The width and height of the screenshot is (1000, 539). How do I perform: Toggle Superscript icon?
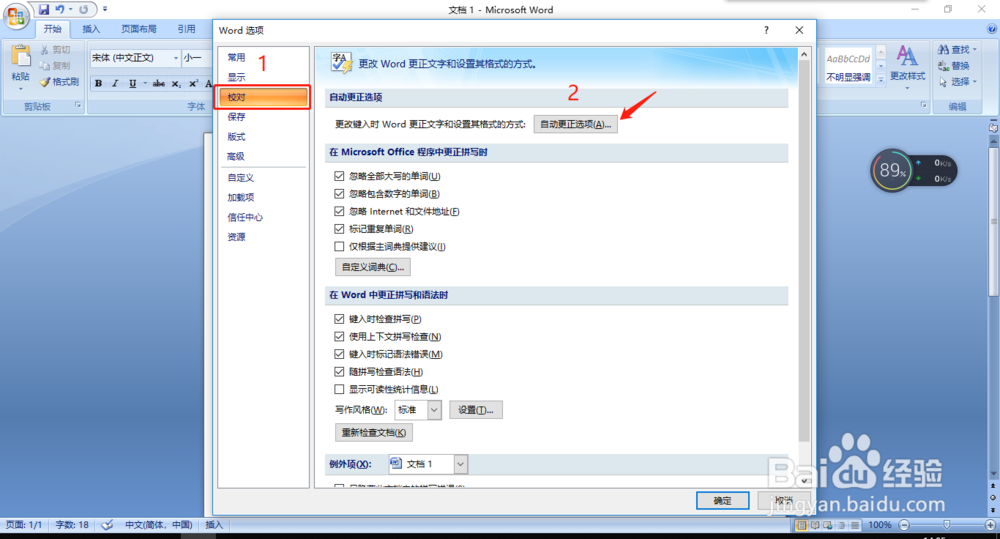coord(193,84)
